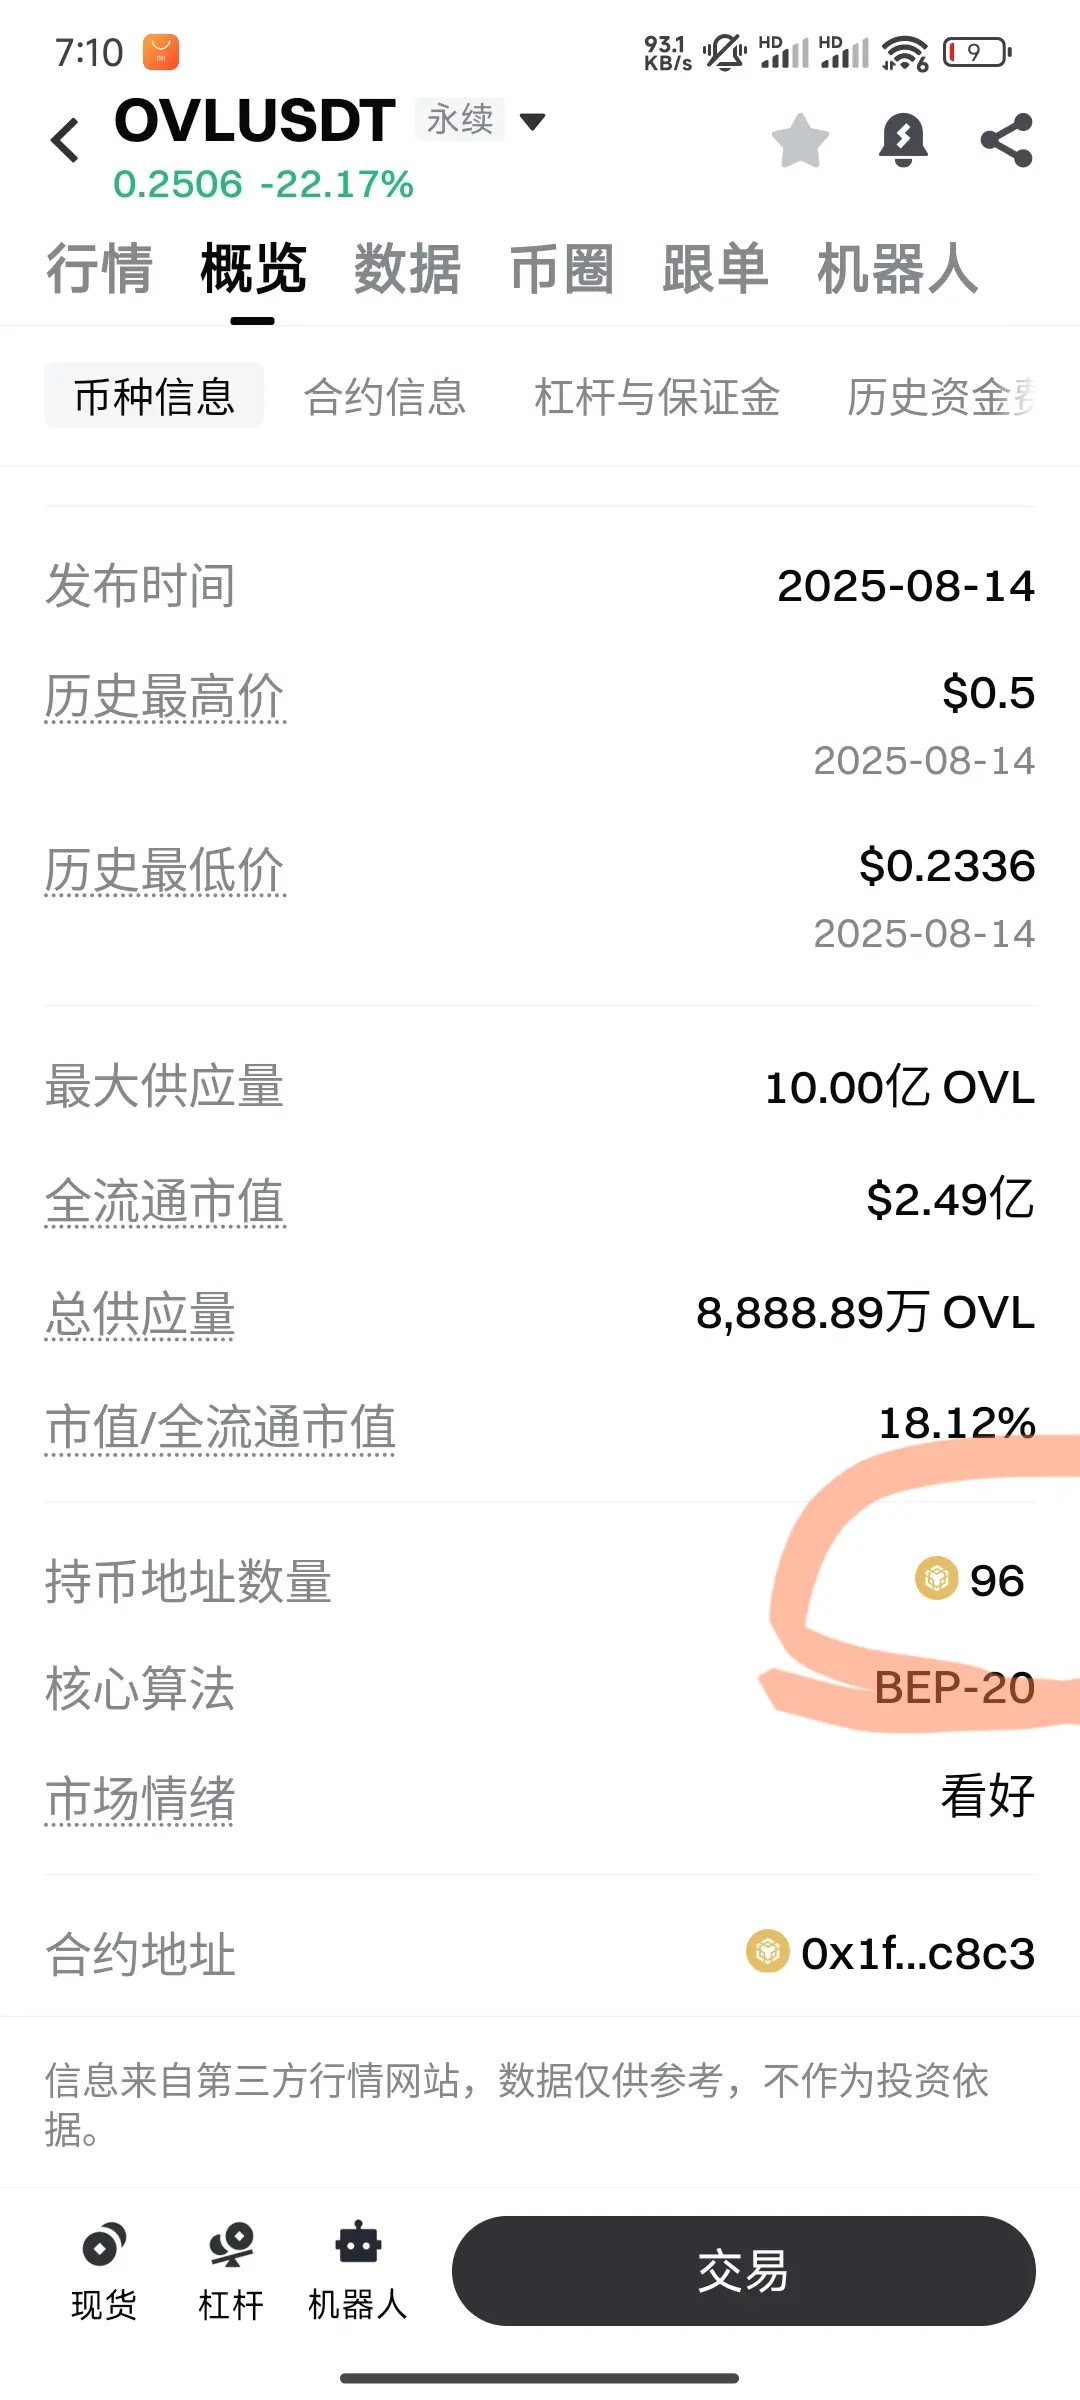This screenshot has width=1080, height=2400.
Task: Tap the contract address 0x1f...c8c3
Action: (x=917, y=1953)
